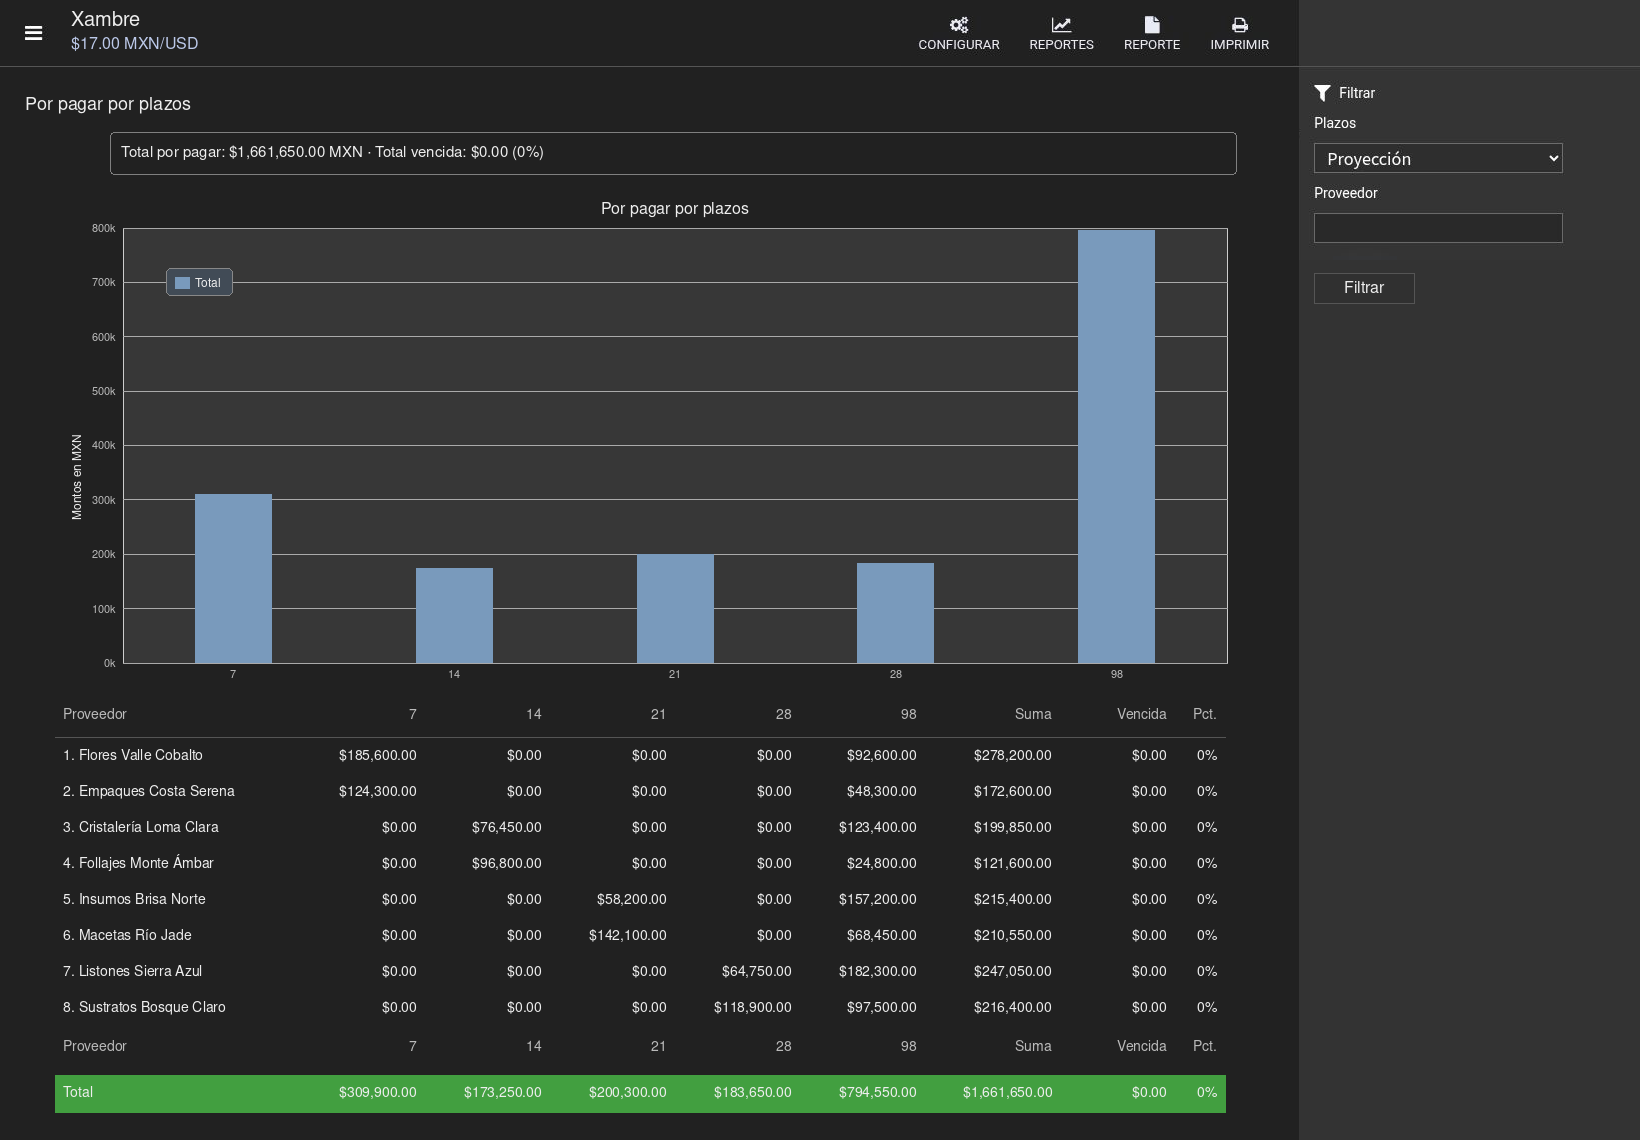Image resolution: width=1640 pixels, height=1140 pixels.
Task: Select Follajes Monte Ámbar provider
Action: 138,863
